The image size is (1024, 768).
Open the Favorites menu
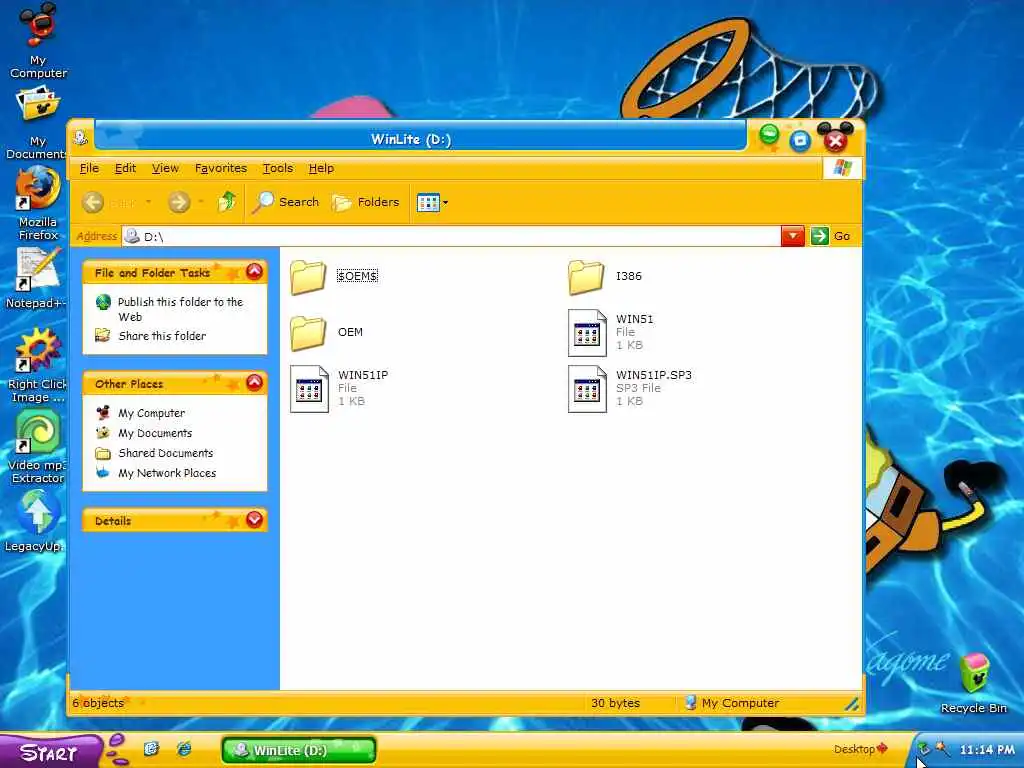pos(221,168)
